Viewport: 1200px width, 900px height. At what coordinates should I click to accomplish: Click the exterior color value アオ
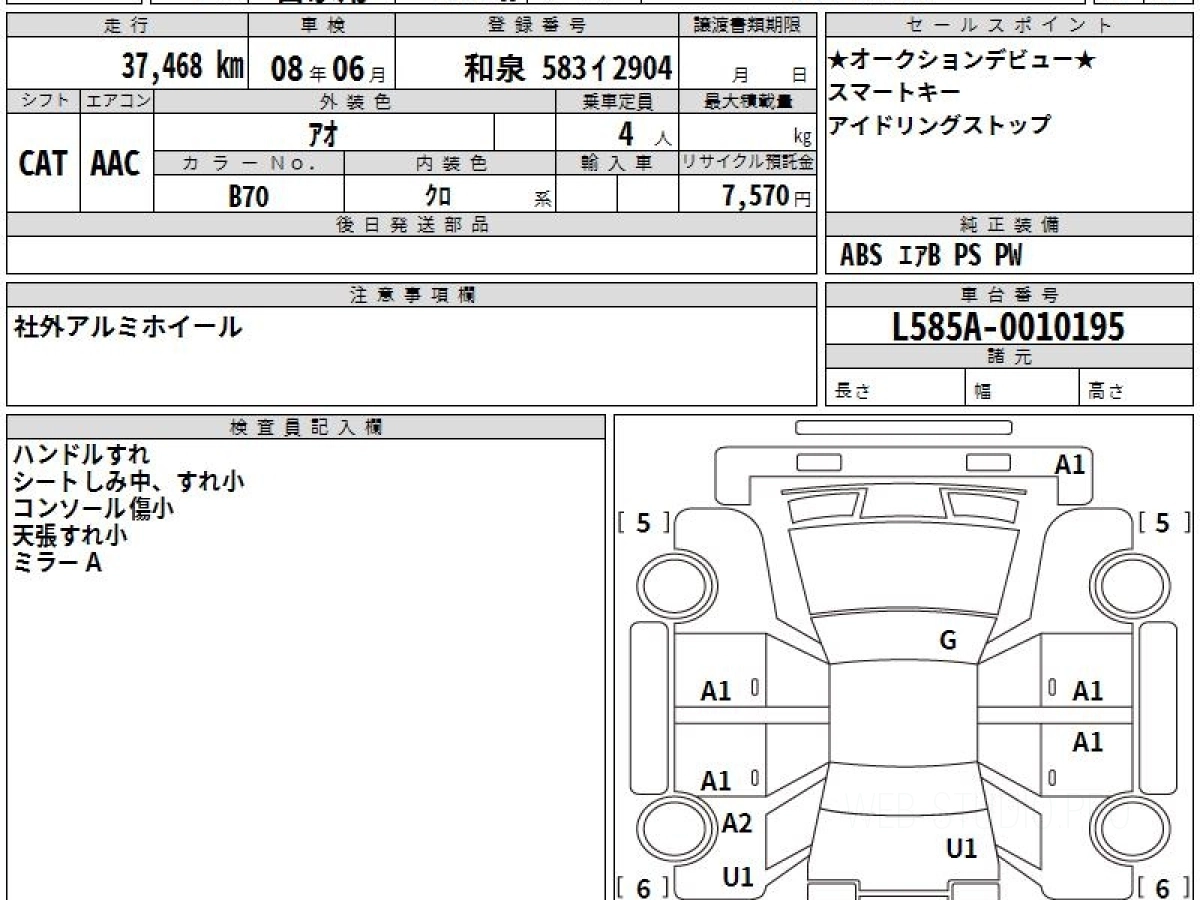pyautogui.click(x=324, y=133)
